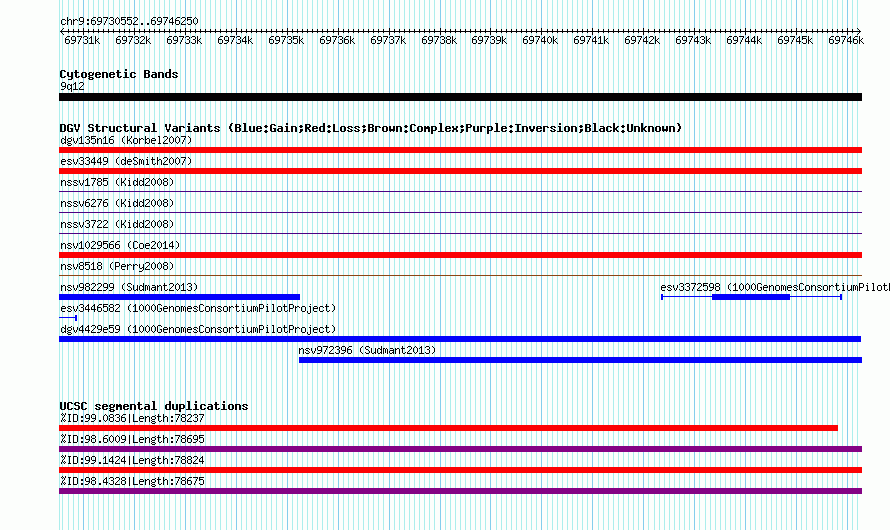Image resolution: width=890 pixels, height=530 pixels.
Task: Select the blue nsv982299 gain bar
Action: tap(179, 297)
